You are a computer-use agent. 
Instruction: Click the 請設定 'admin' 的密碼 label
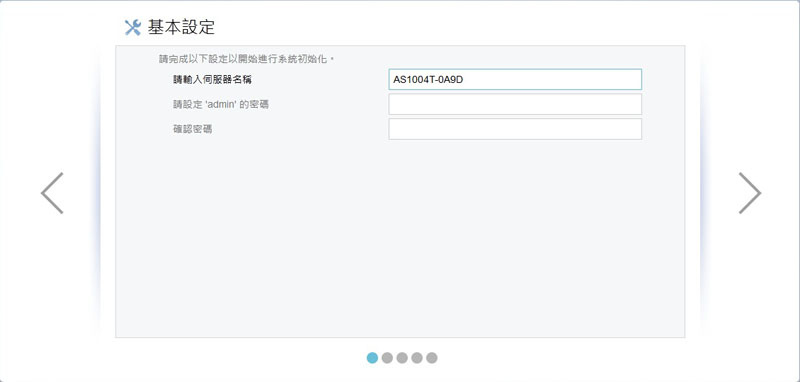pyautogui.click(x=221, y=105)
